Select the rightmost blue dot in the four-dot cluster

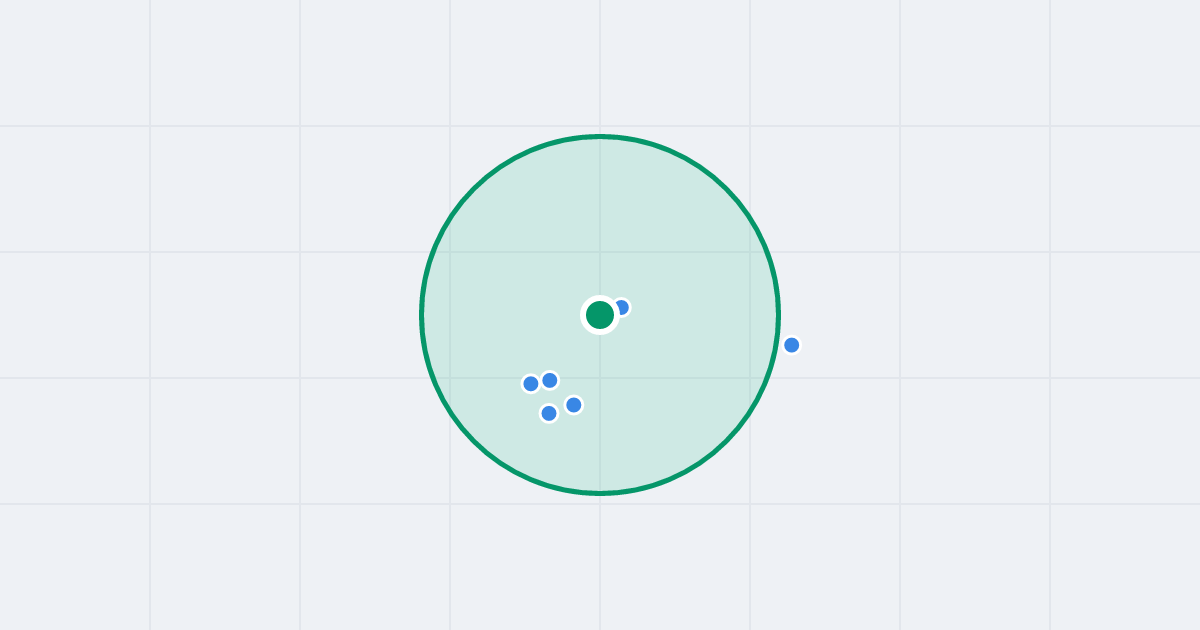pyautogui.click(x=574, y=405)
